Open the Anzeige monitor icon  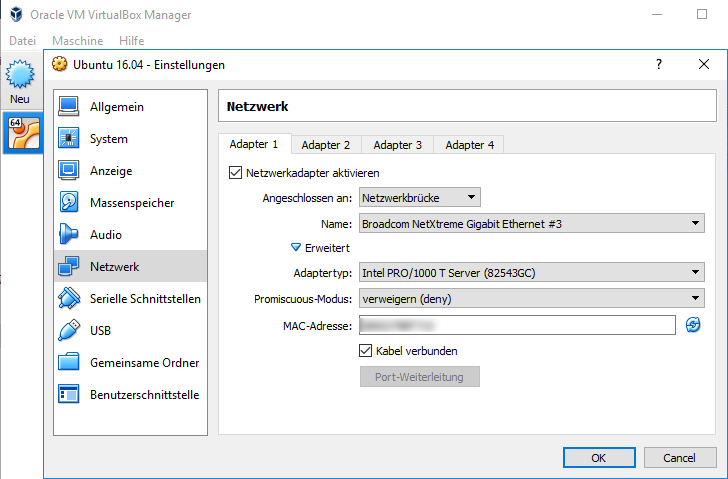pos(69,170)
